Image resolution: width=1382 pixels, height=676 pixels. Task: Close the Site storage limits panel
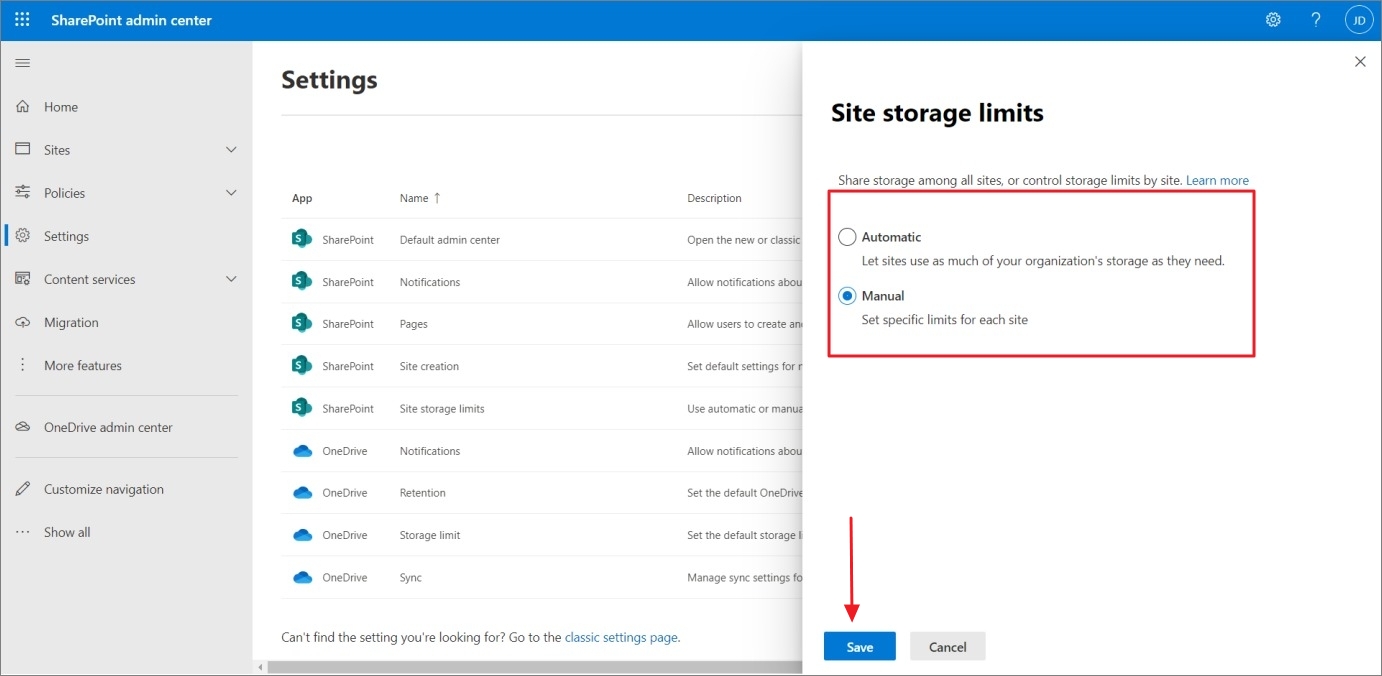click(1360, 62)
